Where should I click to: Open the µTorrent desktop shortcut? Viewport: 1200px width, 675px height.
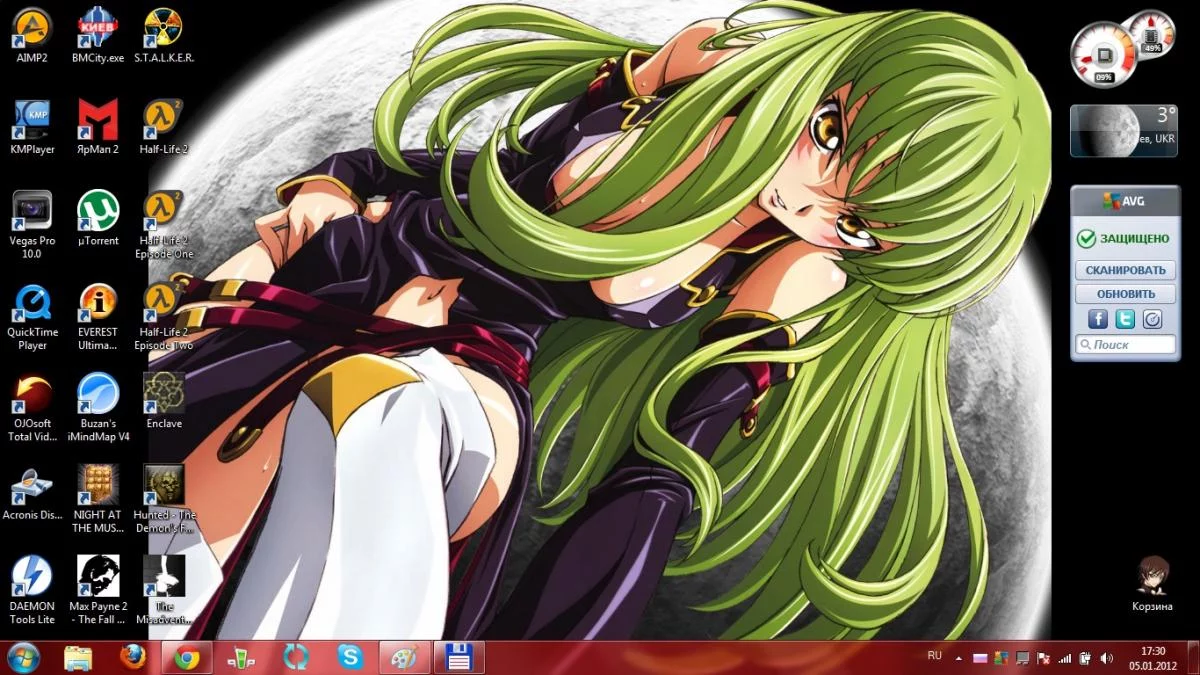point(98,218)
